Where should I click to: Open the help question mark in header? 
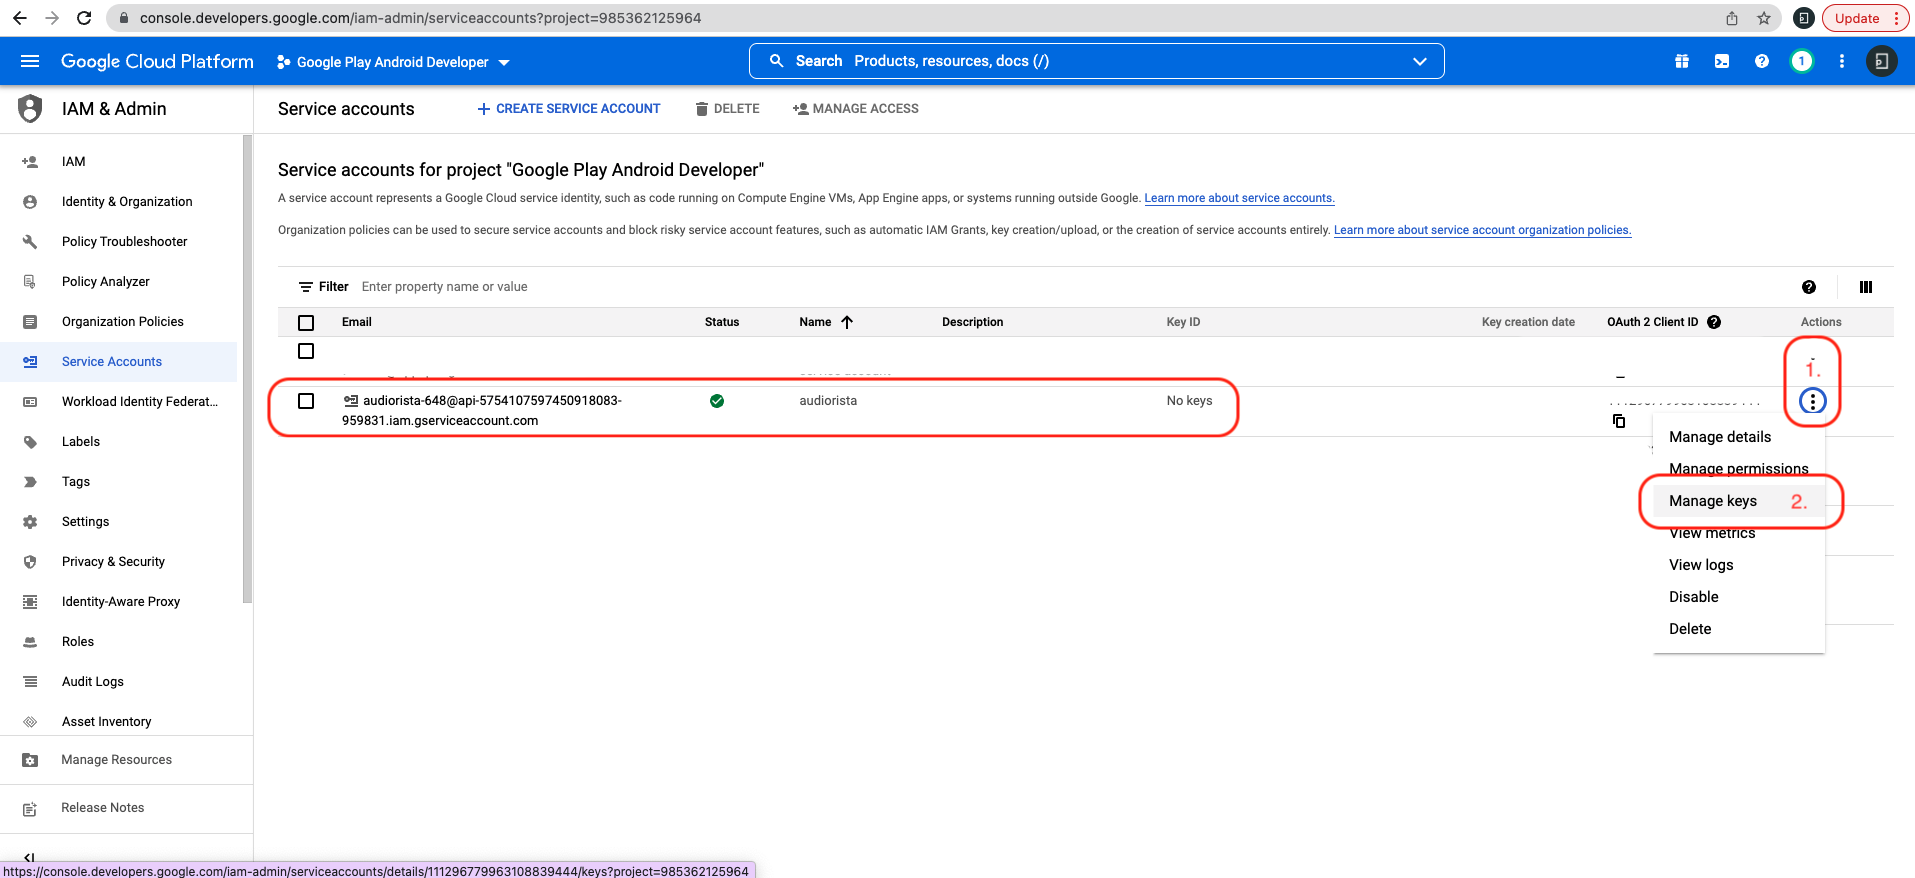(x=1762, y=61)
